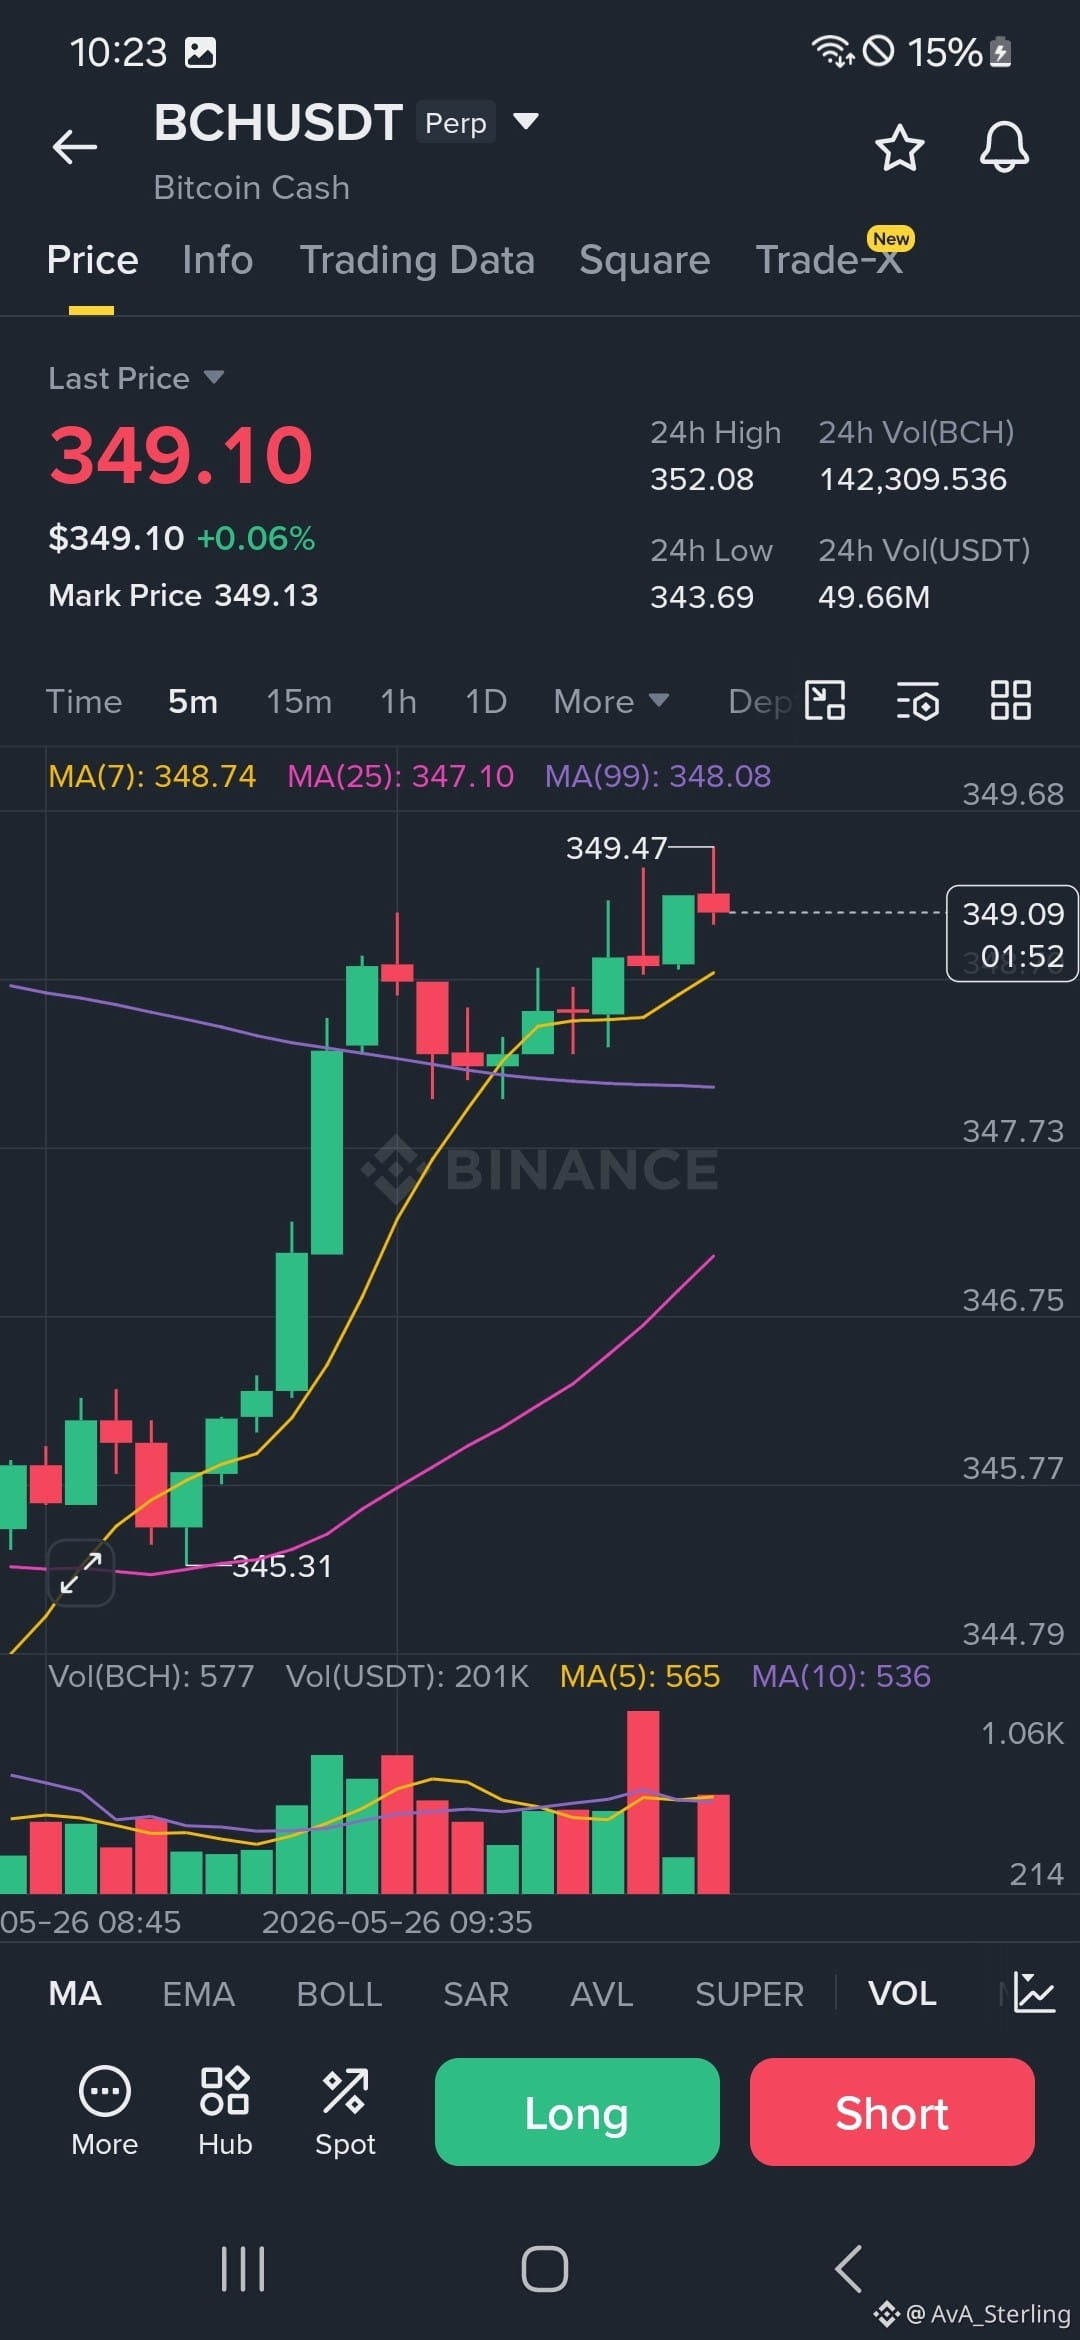The height and width of the screenshot is (2340, 1080).
Task: Tap the 2026-05-26 09:35 time label
Action: point(397,1922)
